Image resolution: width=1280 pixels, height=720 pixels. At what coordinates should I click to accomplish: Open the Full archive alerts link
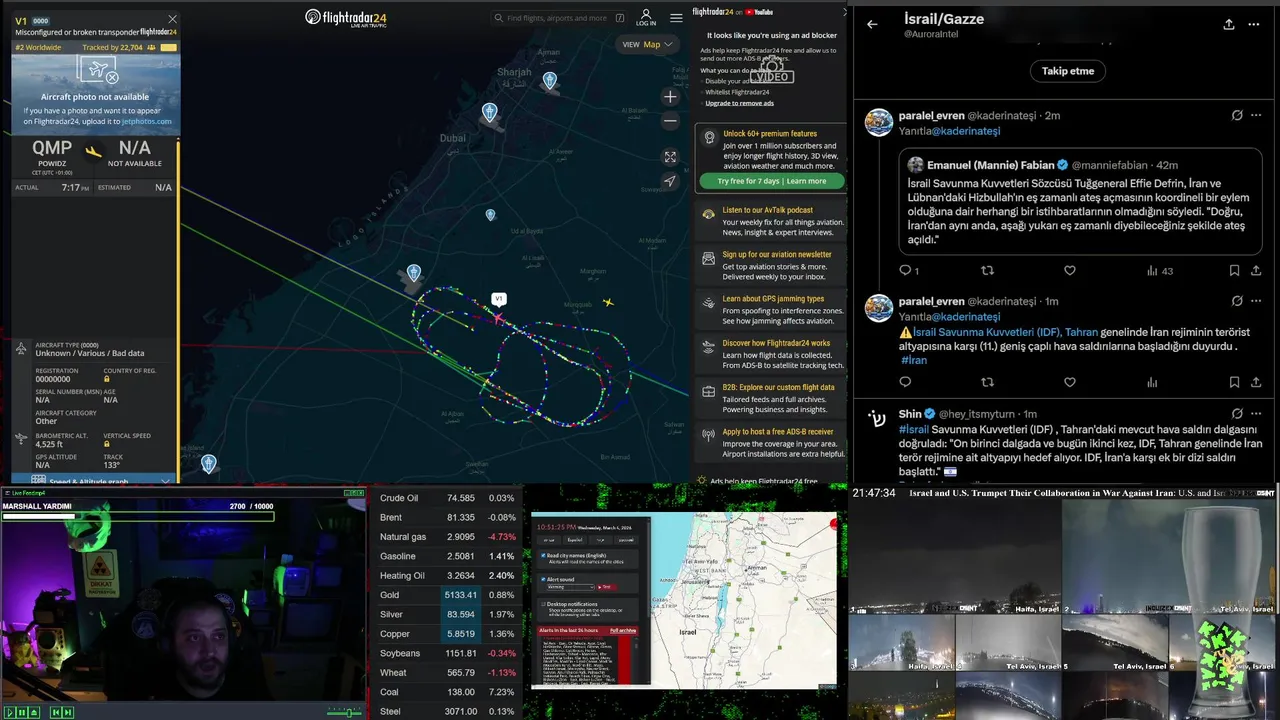click(622, 631)
